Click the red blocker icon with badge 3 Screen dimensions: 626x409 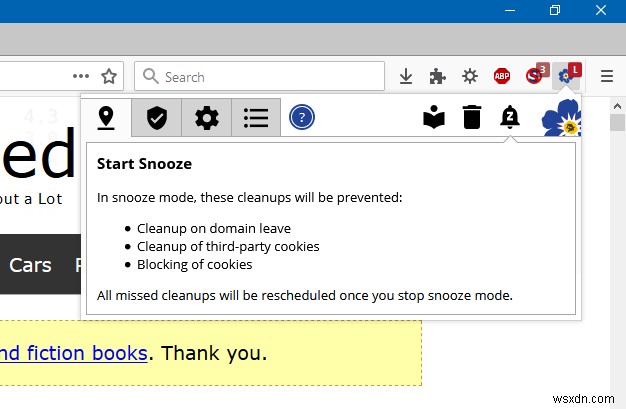point(536,75)
